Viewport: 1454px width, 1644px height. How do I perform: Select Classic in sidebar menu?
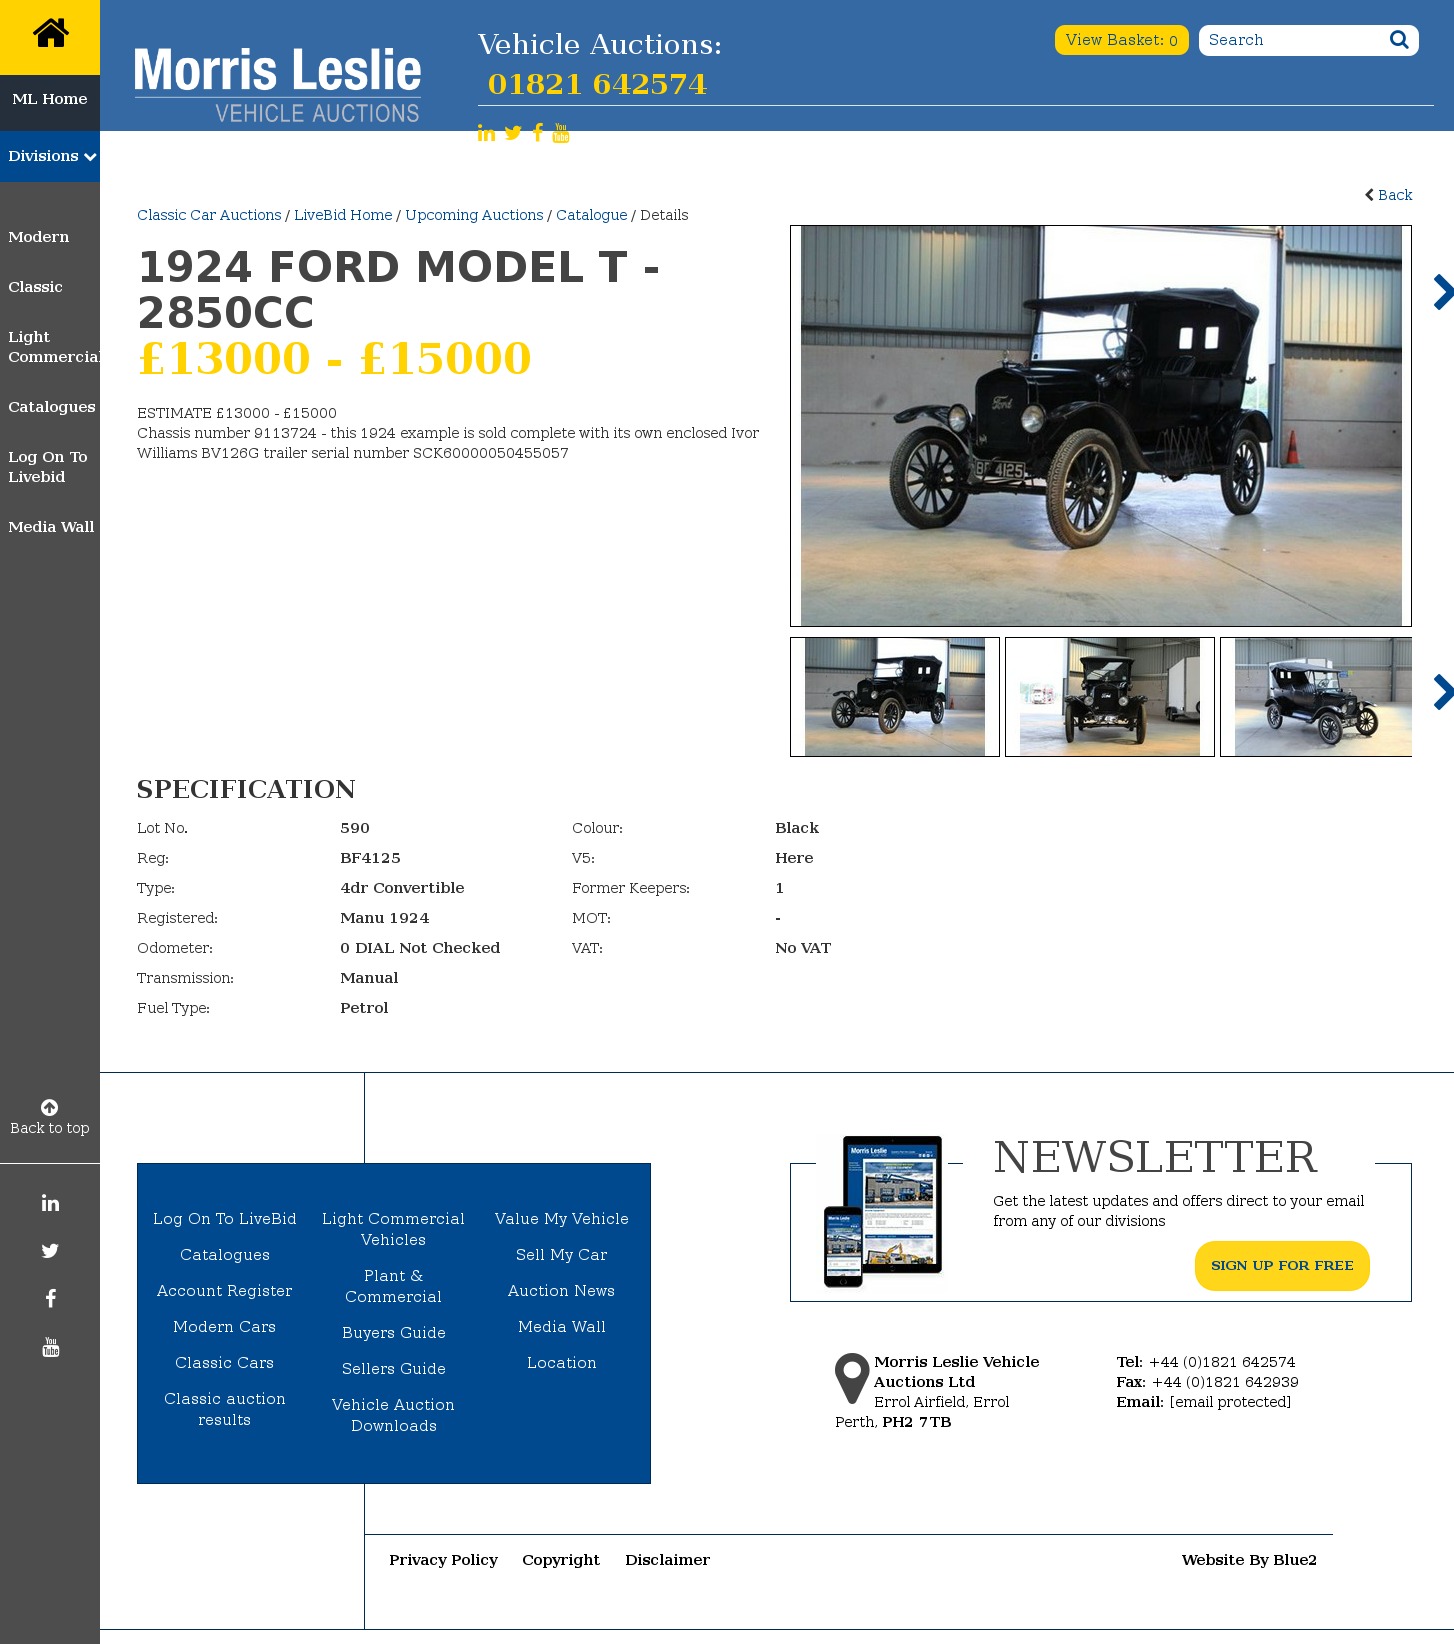(x=35, y=287)
